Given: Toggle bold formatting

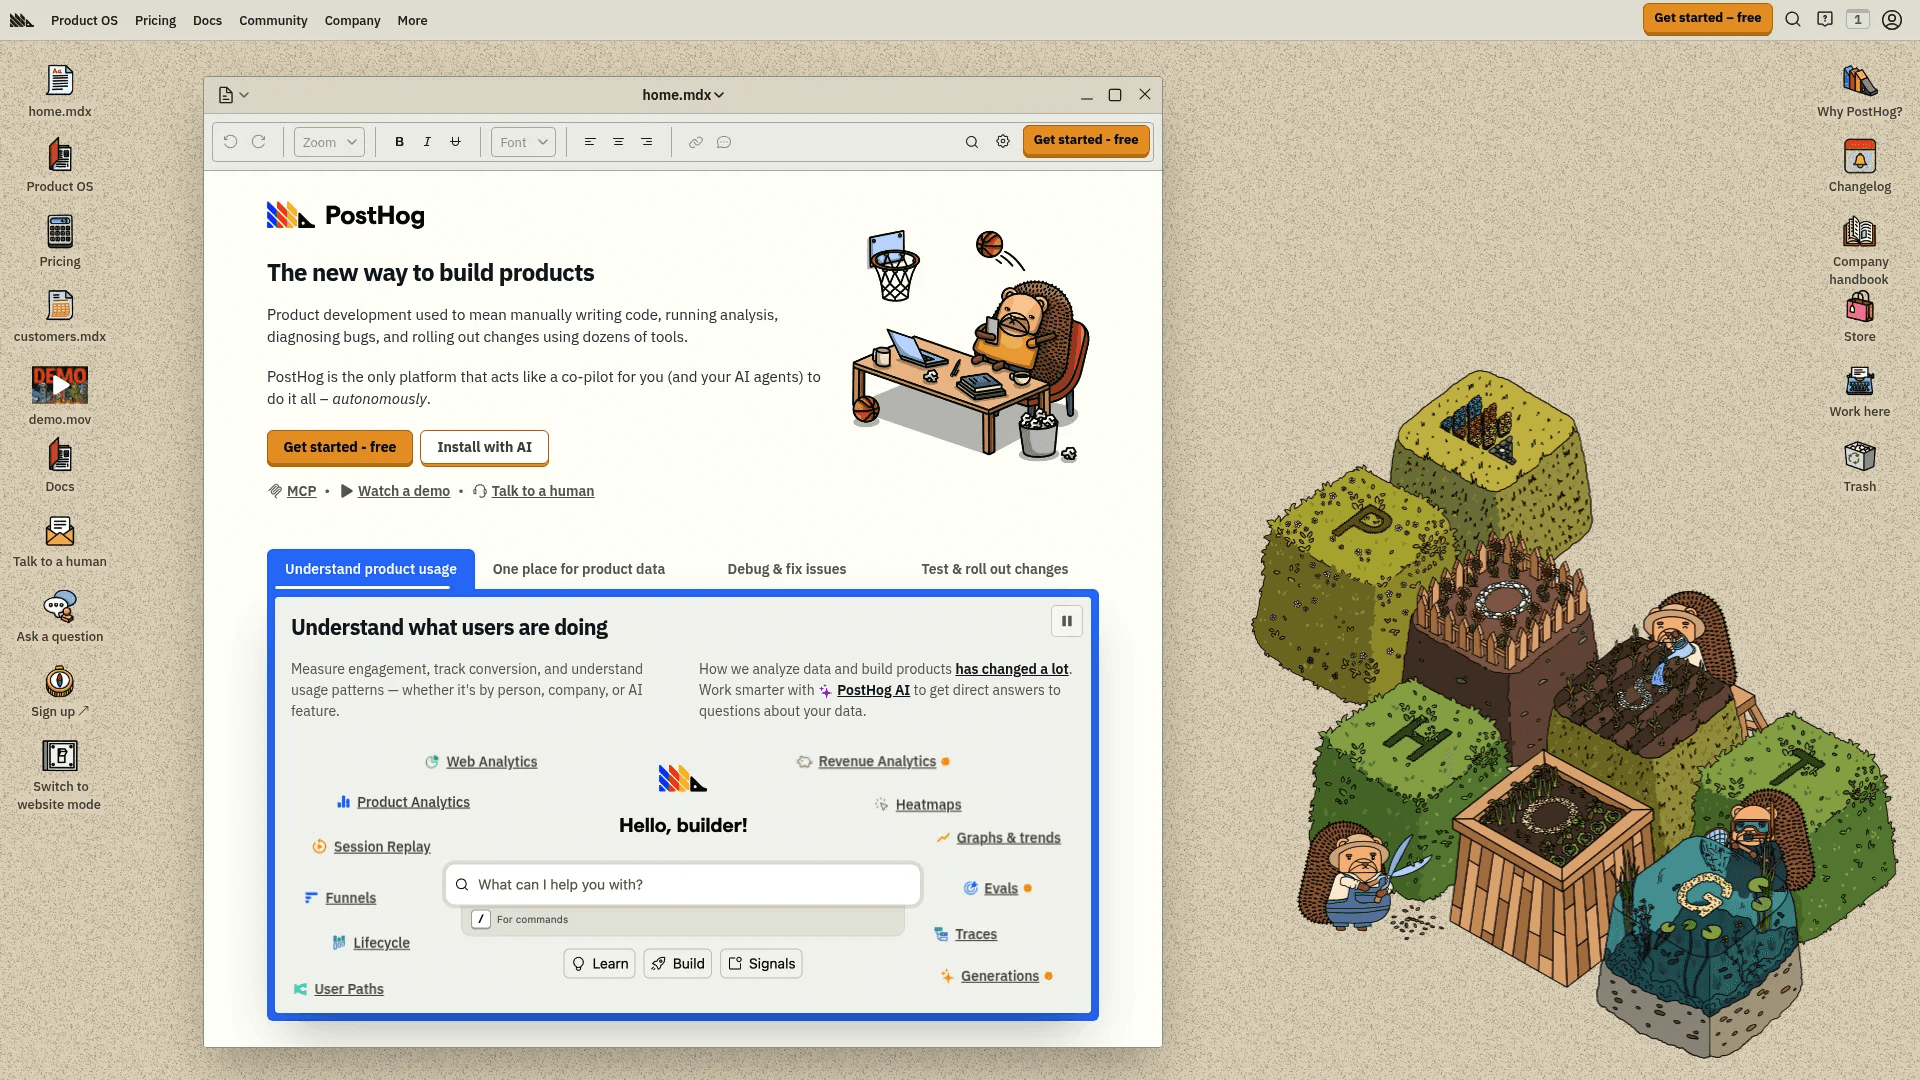Looking at the screenshot, I should click(399, 142).
